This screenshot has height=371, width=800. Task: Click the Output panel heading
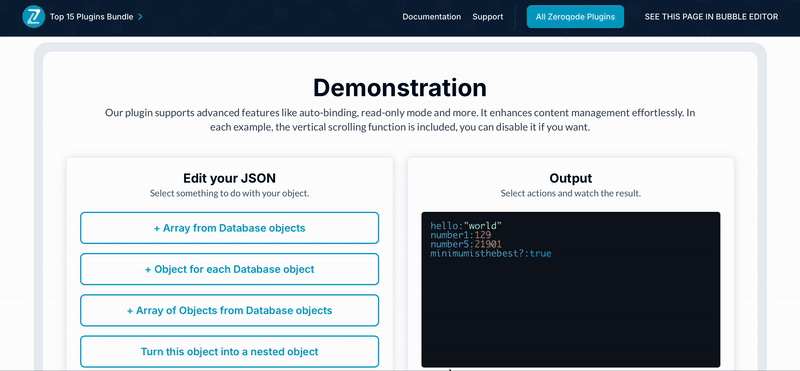(x=571, y=178)
